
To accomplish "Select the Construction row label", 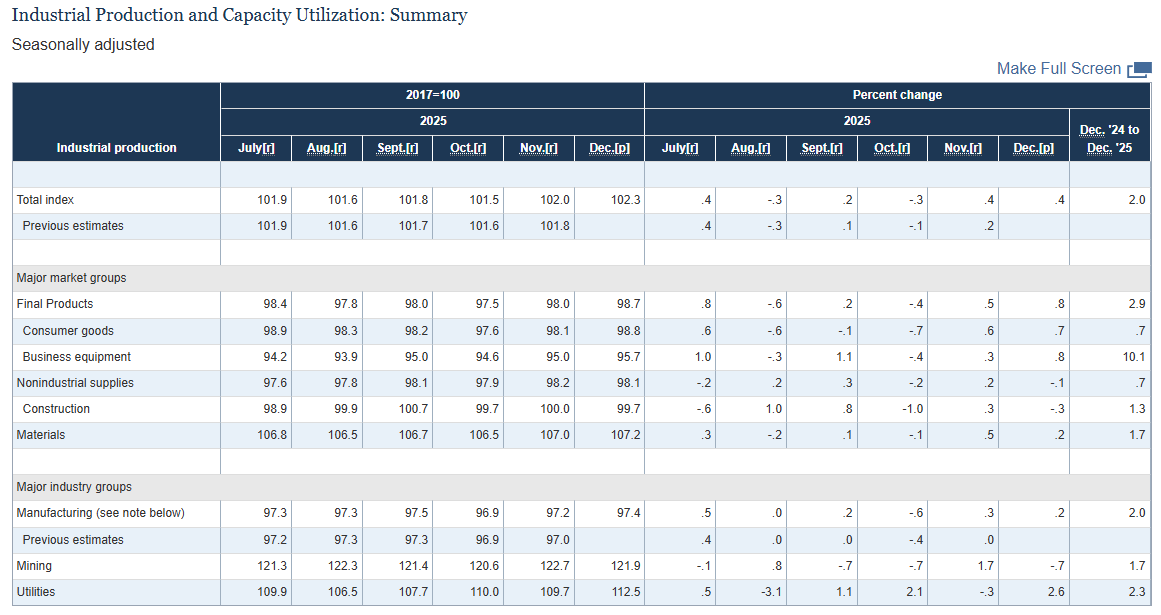I will (56, 409).
